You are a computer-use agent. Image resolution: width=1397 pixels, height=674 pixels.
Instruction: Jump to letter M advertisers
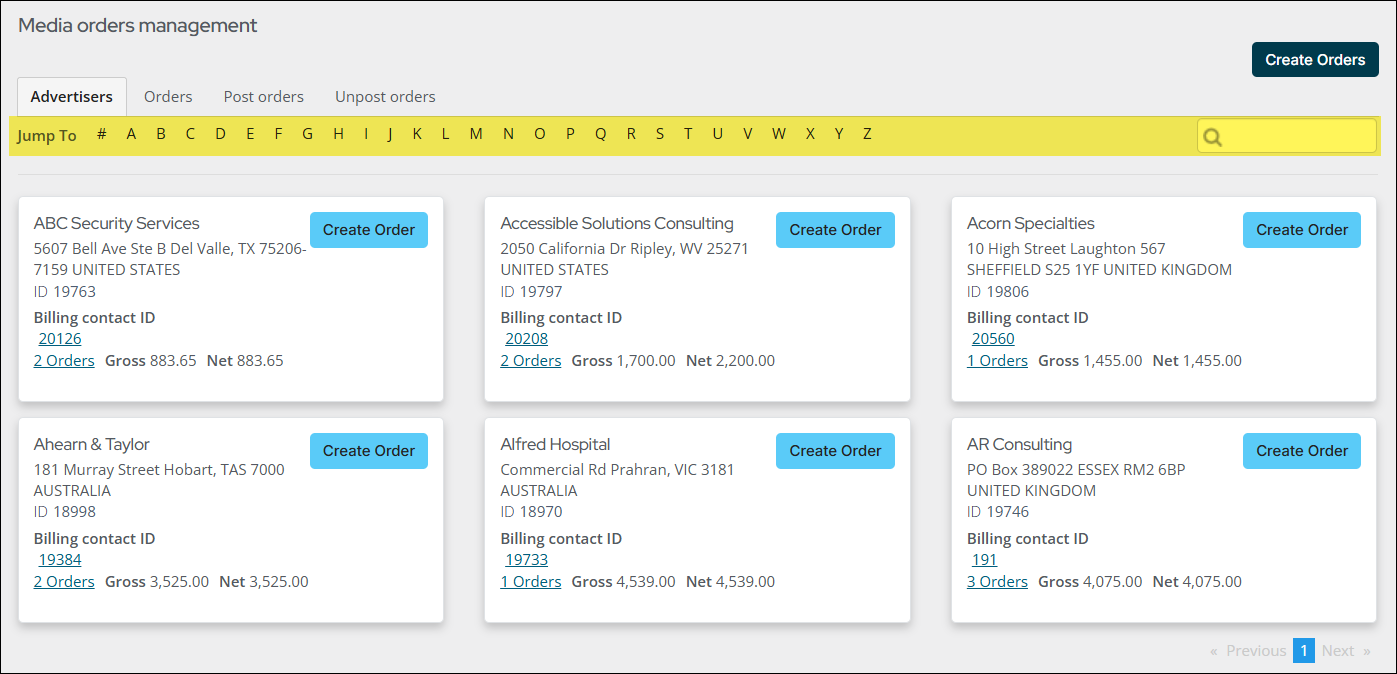pos(476,134)
